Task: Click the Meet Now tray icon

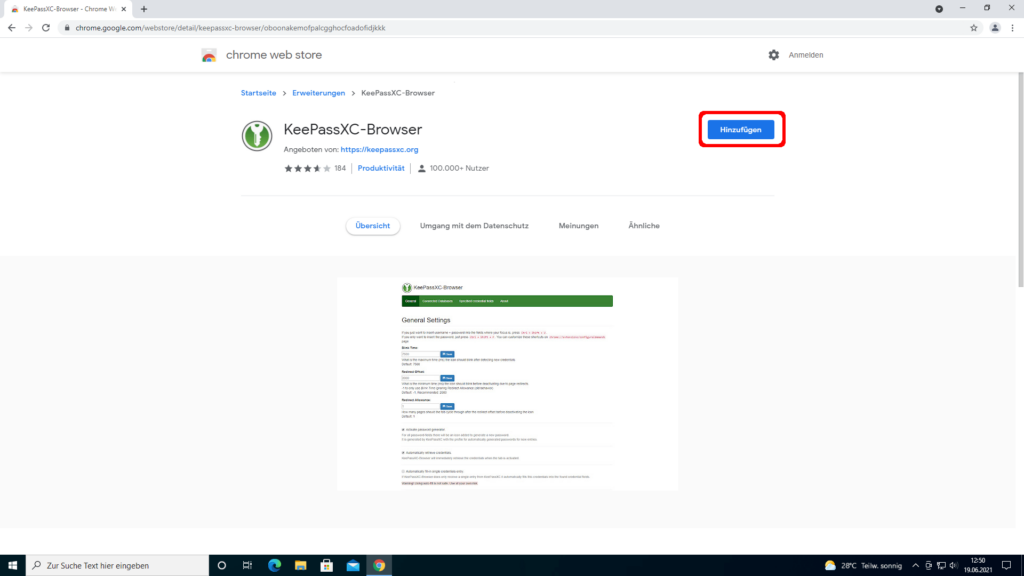Action: (x=928, y=566)
